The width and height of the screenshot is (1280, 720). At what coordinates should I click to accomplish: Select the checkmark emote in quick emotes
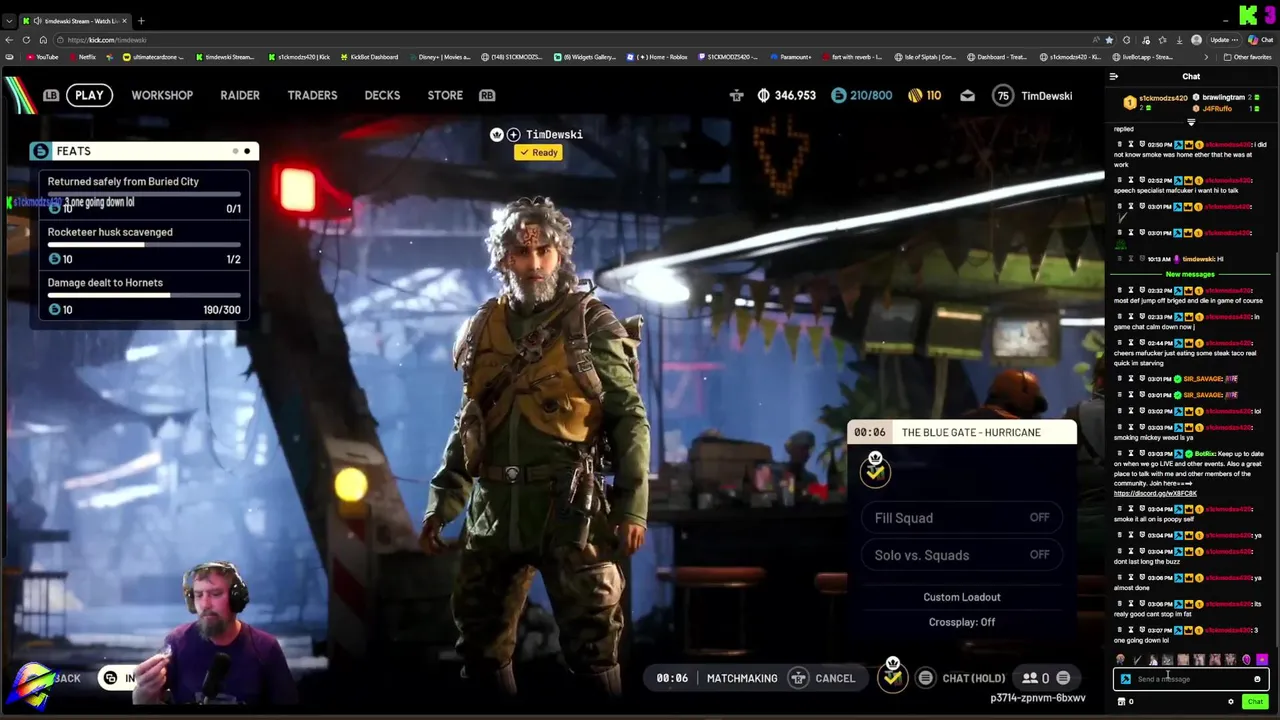[1136, 660]
